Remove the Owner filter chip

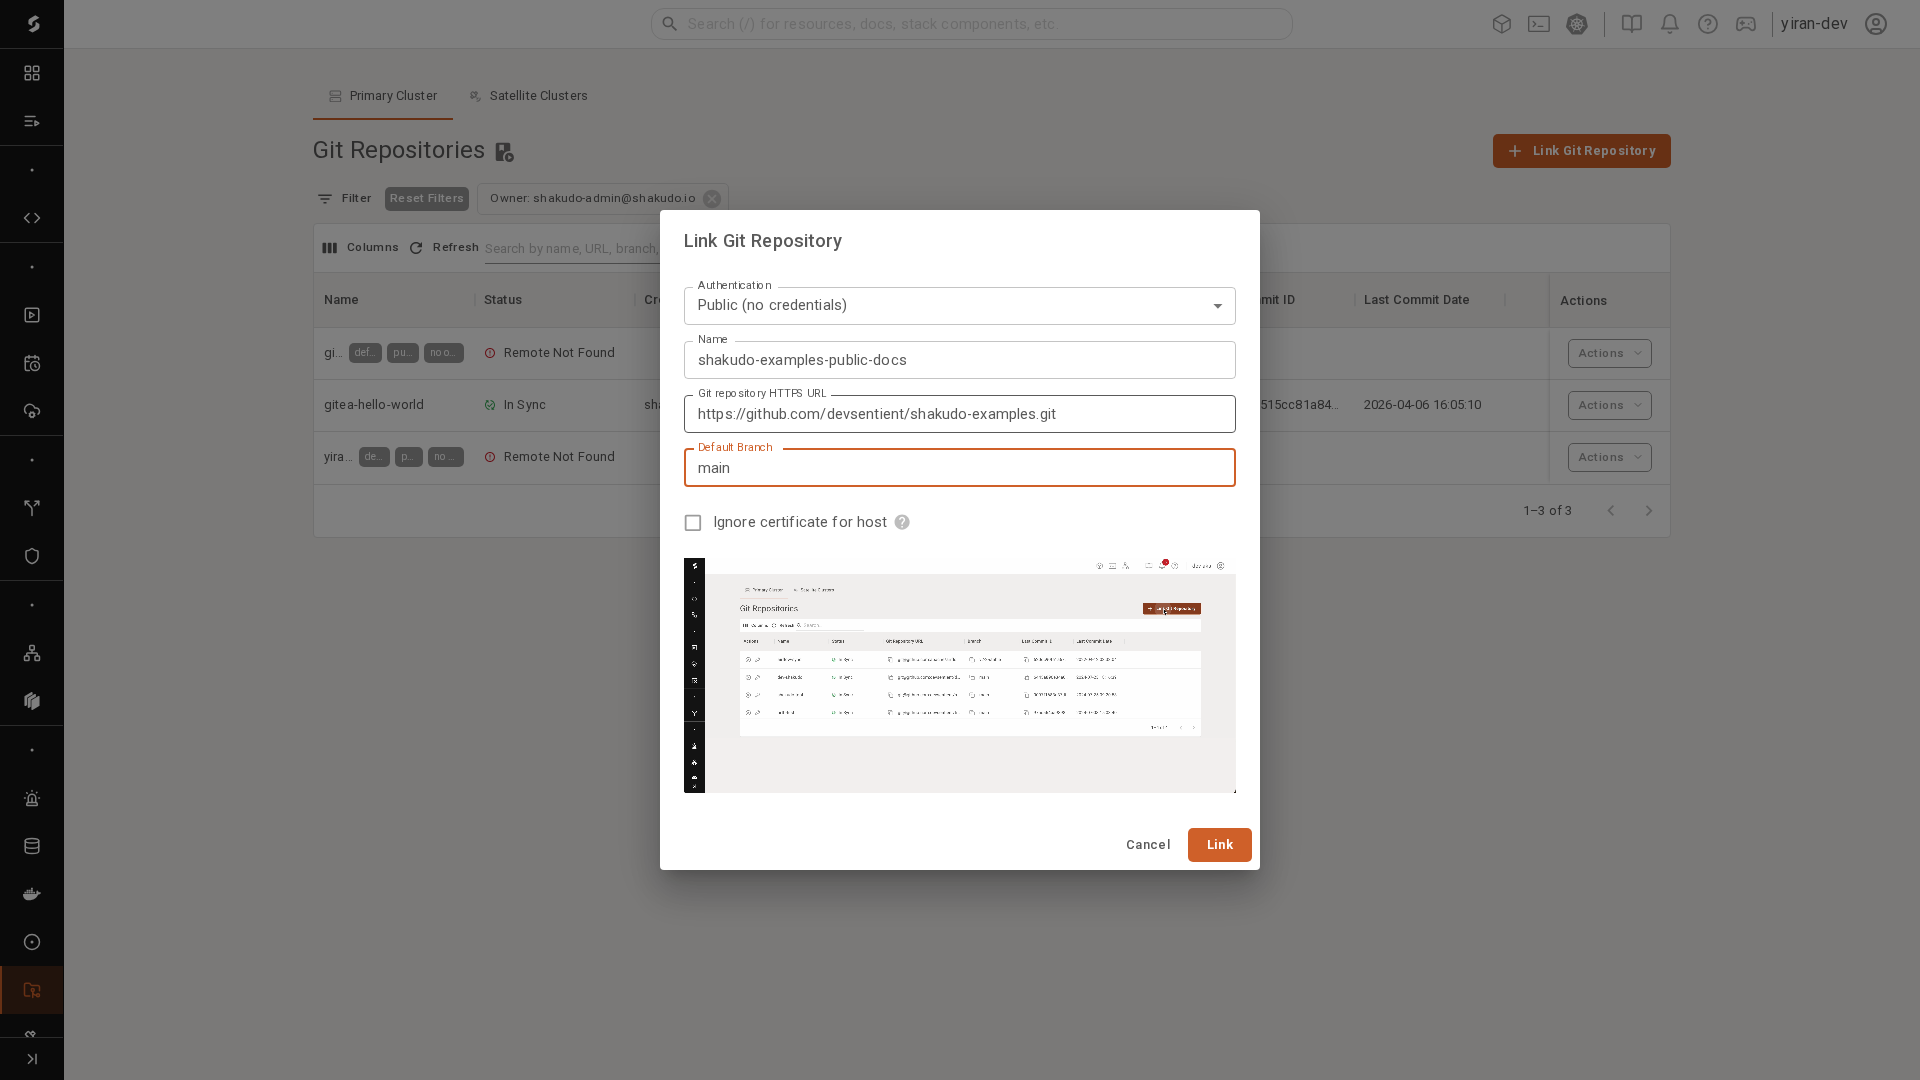pos(712,199)
